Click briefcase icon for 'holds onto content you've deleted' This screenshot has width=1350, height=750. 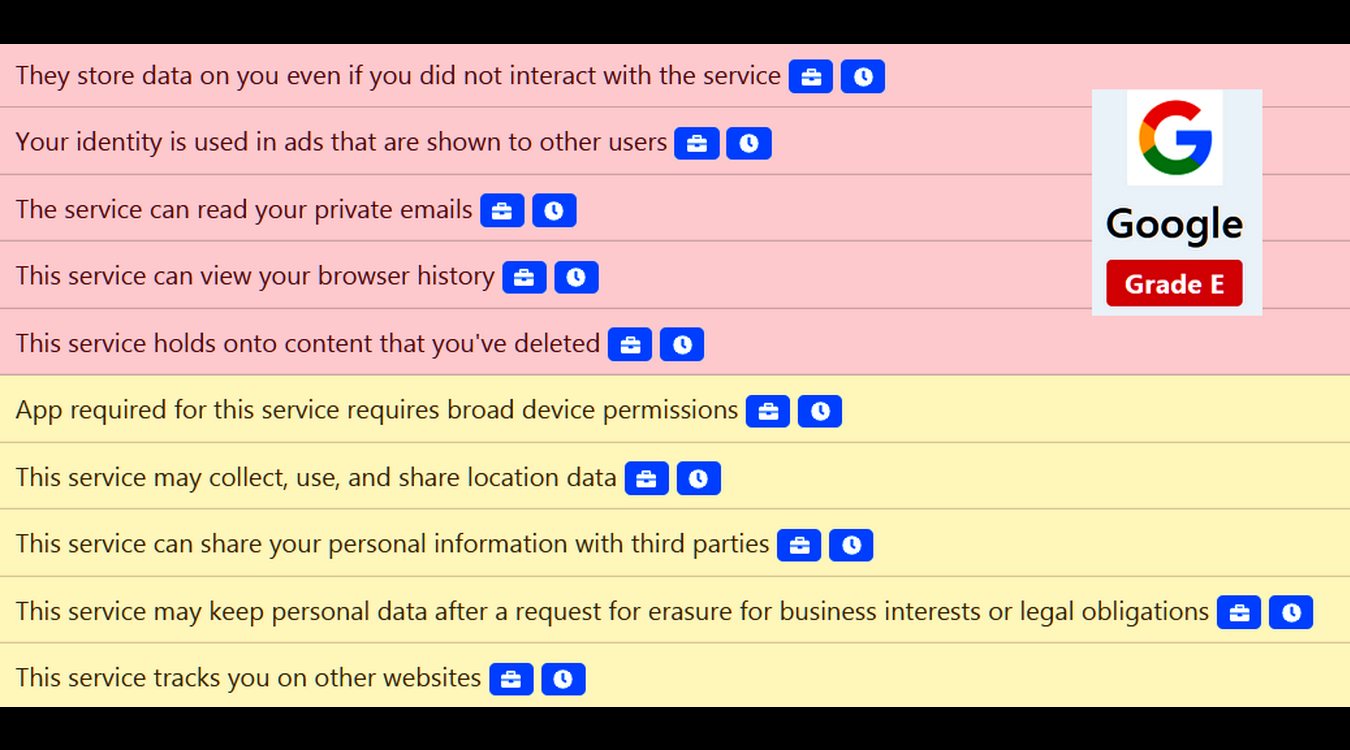pyautogui.click(x=630, y=345)
